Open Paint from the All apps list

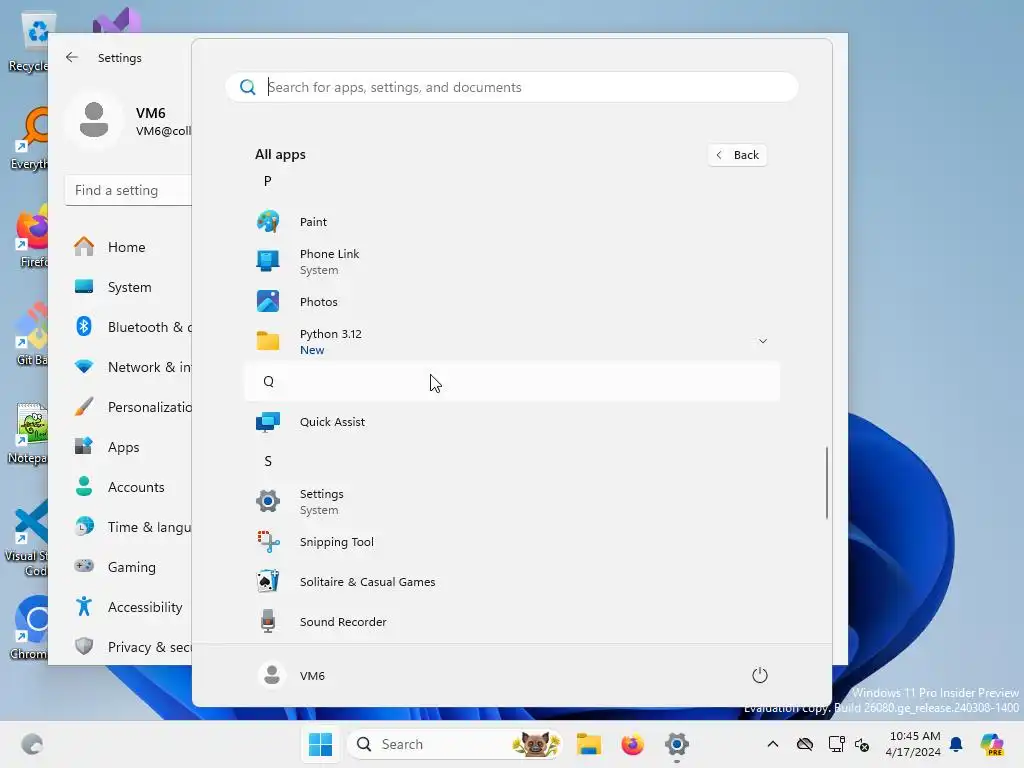(511, 222)
